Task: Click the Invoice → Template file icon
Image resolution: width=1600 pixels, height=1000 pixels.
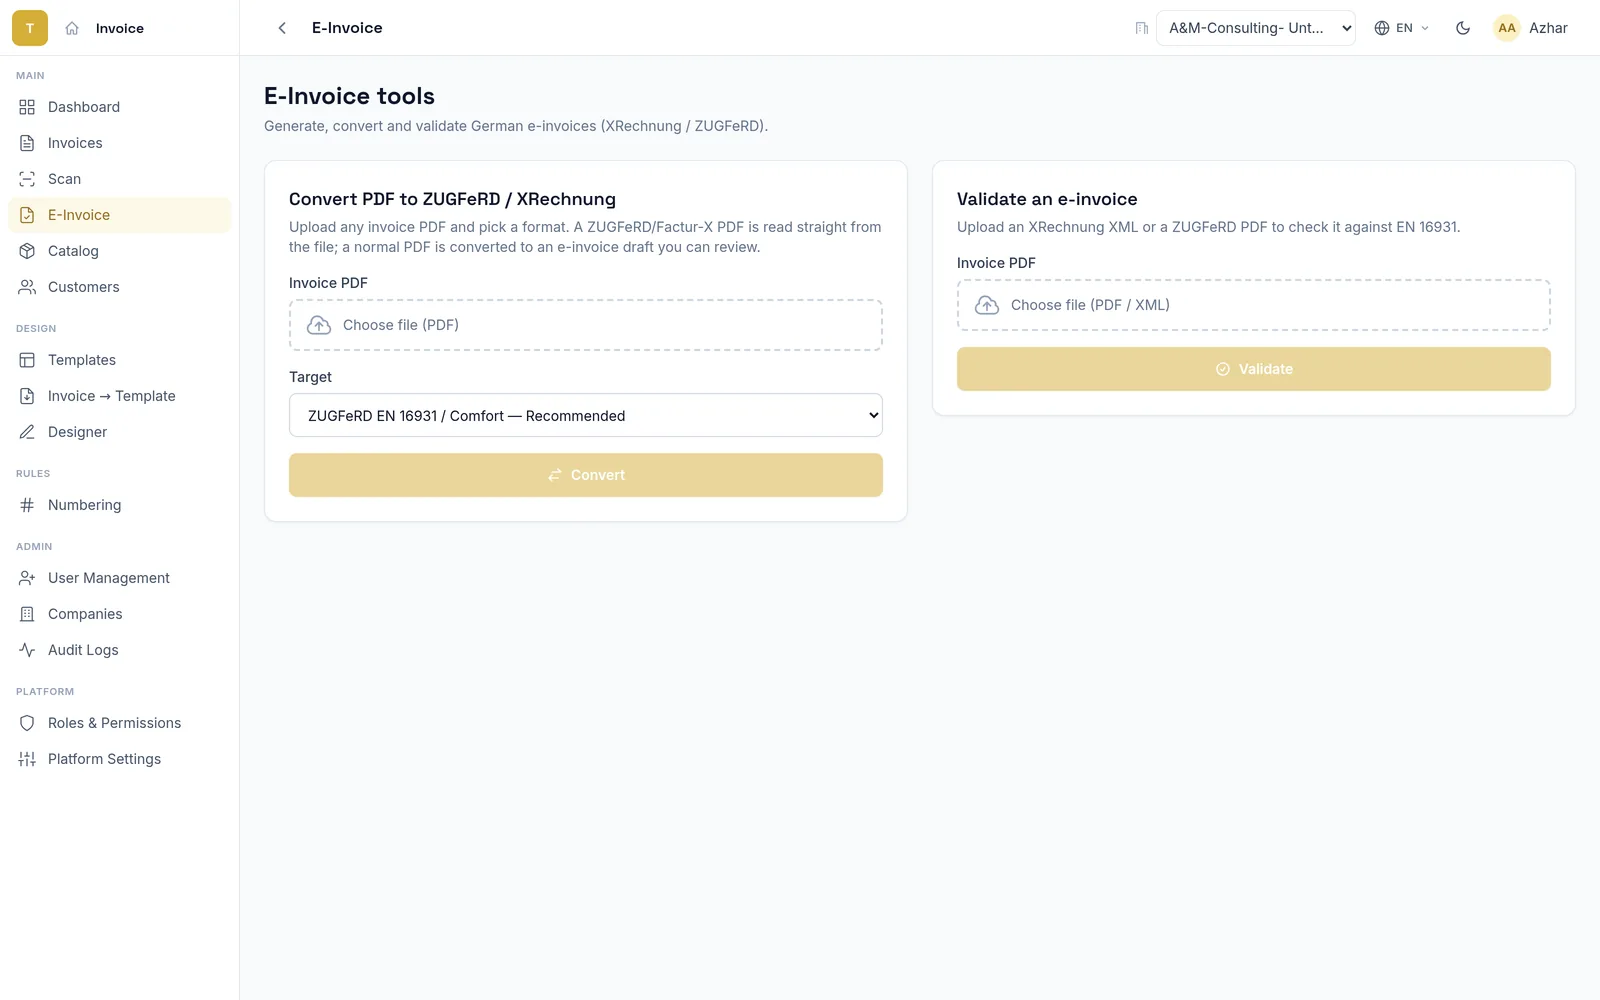Action: [27, 396]
